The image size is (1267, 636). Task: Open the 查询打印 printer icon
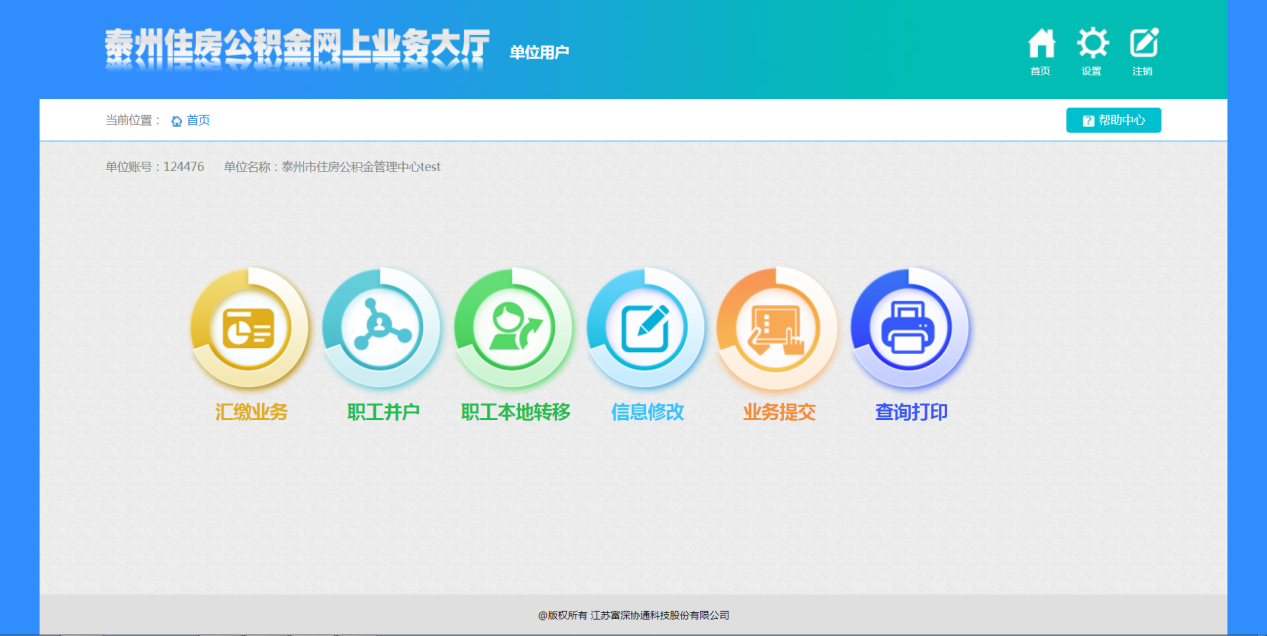[910, 328]
